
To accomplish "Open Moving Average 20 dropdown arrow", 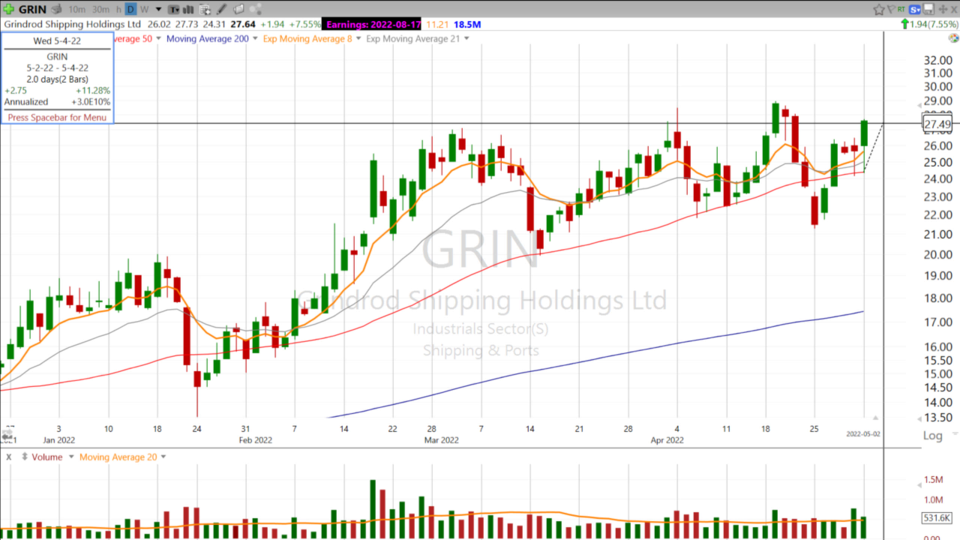I will tap(163, 457).
